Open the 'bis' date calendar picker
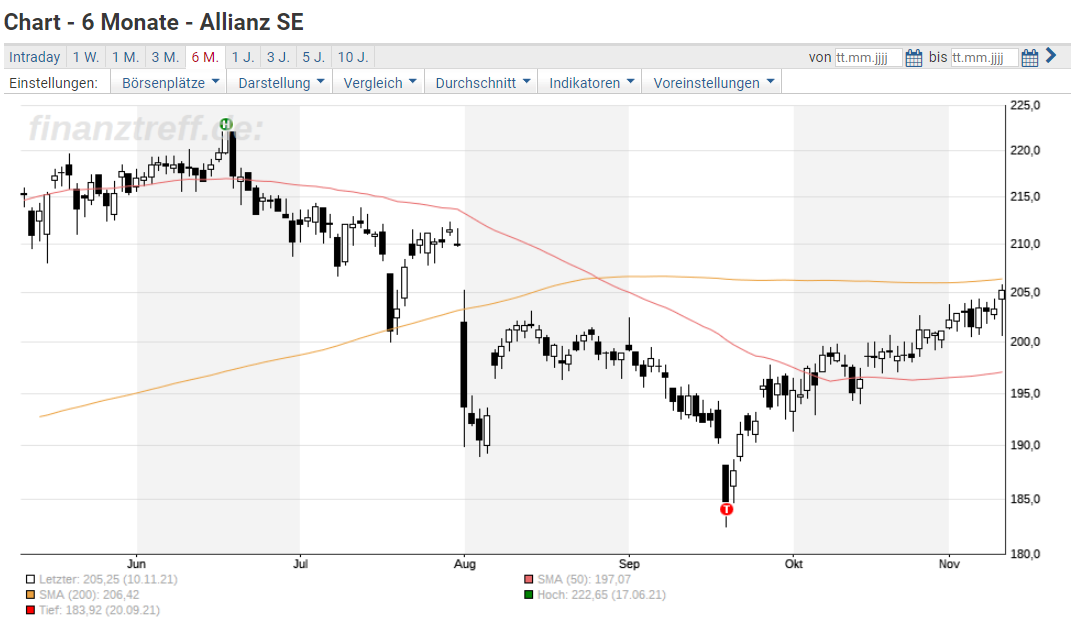 click(x=1029, y=58)
